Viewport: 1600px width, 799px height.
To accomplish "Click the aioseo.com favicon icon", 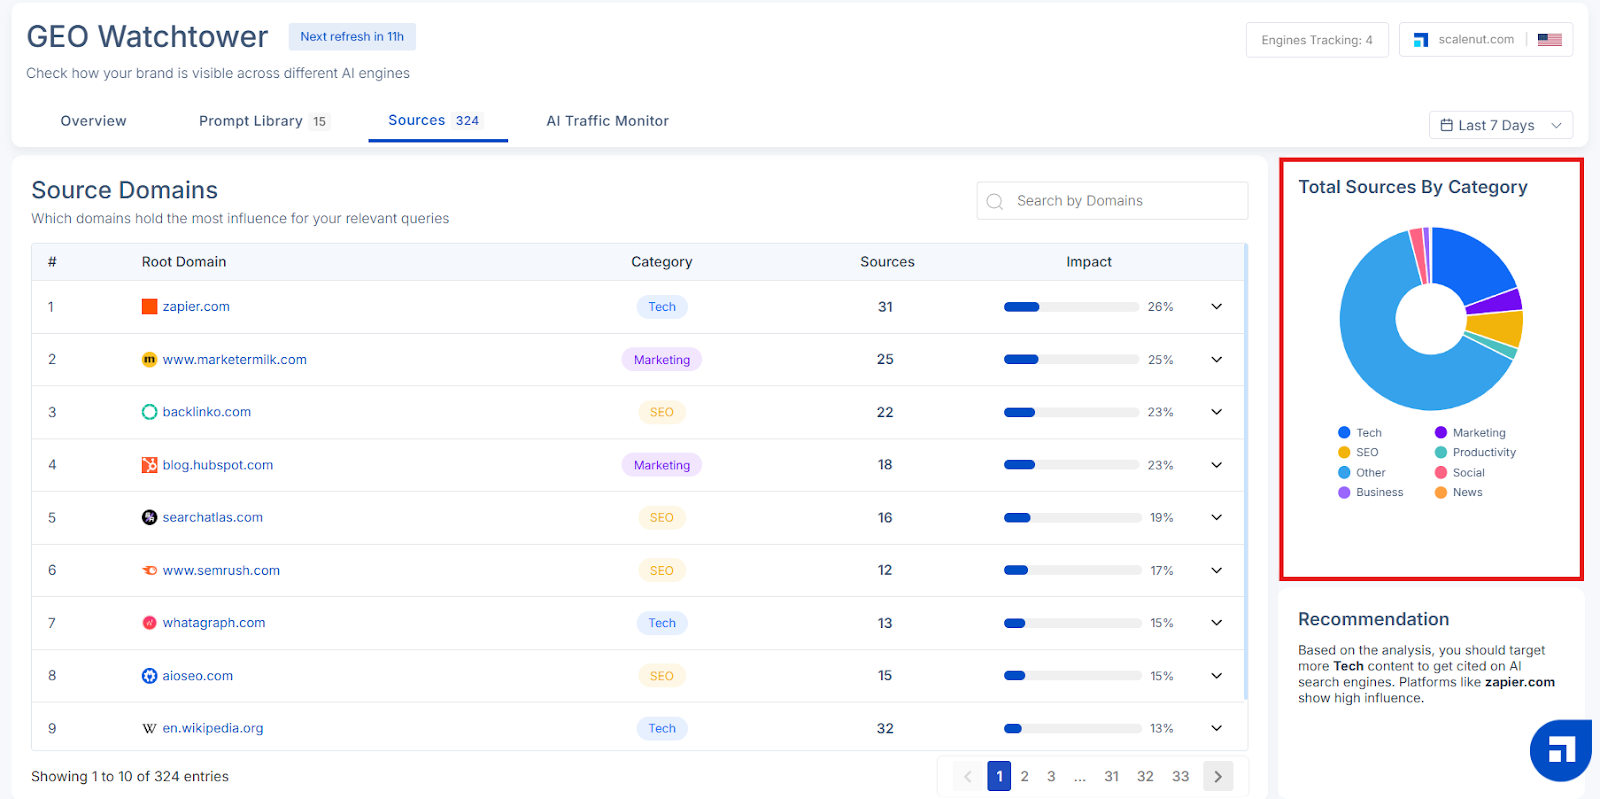I will pyautogui.click(x=149, y=676).
